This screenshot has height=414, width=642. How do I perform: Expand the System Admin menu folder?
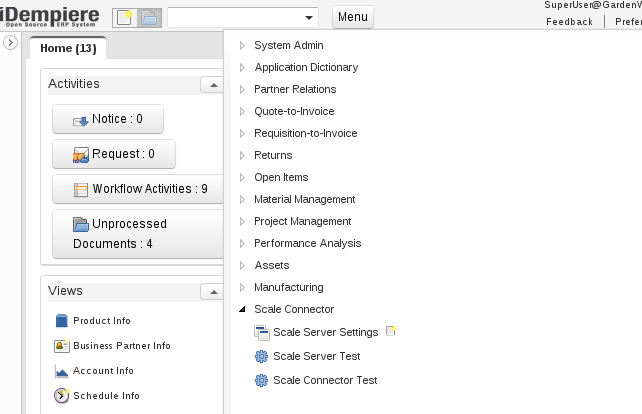point(242,46)
